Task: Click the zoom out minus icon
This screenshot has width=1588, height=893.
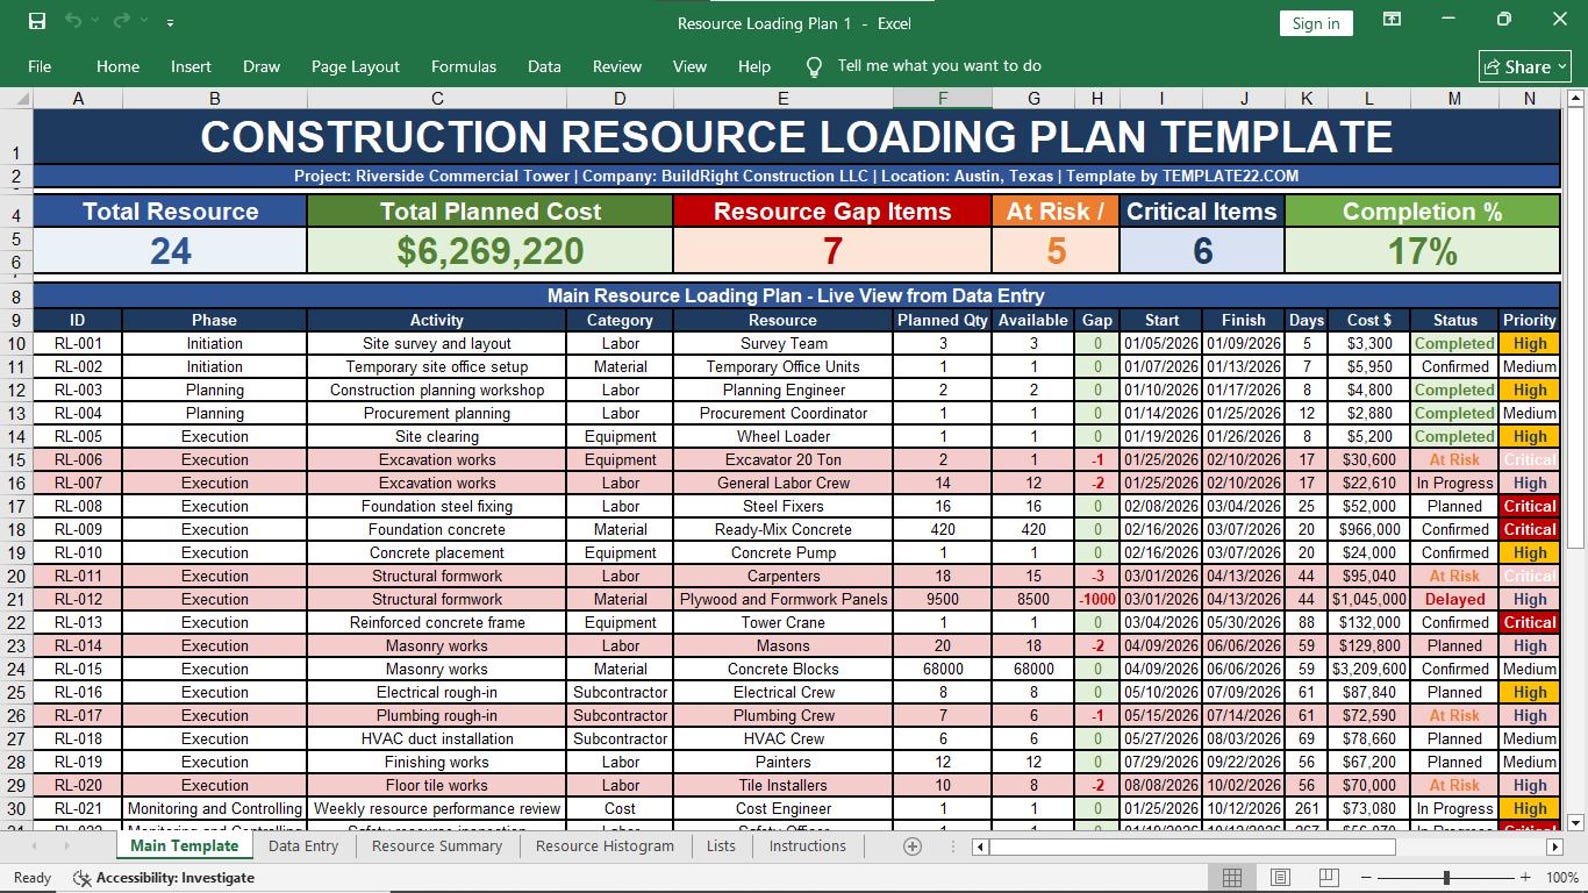Action: click(1364, 877)
